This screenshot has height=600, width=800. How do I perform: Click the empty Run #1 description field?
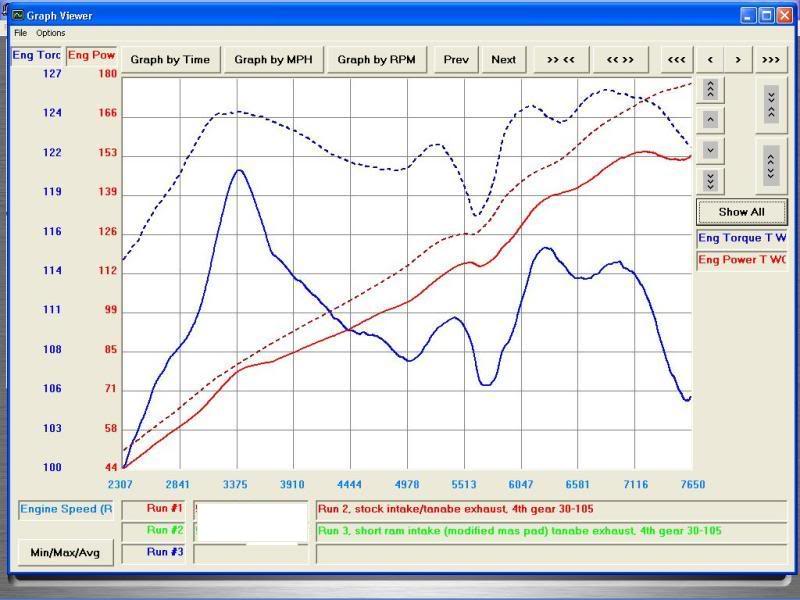coord(250,510)
